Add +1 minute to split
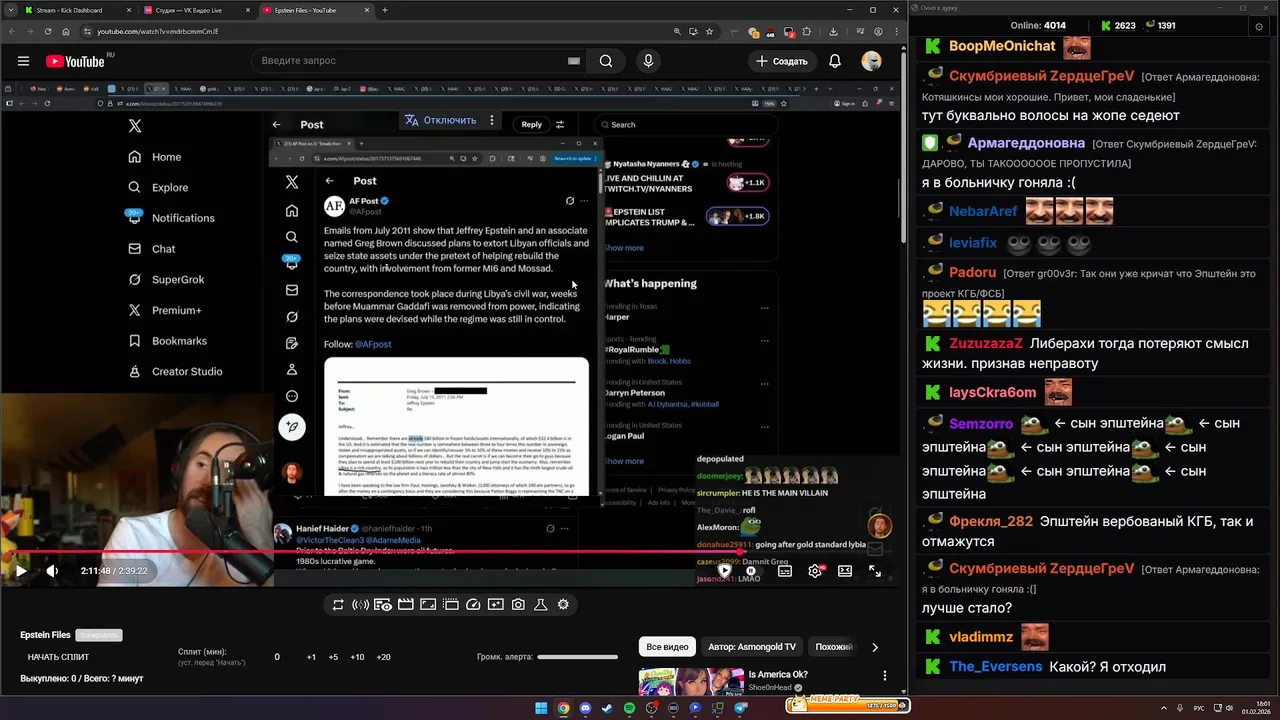This screenshot has height=720, width=1280. 311,657
